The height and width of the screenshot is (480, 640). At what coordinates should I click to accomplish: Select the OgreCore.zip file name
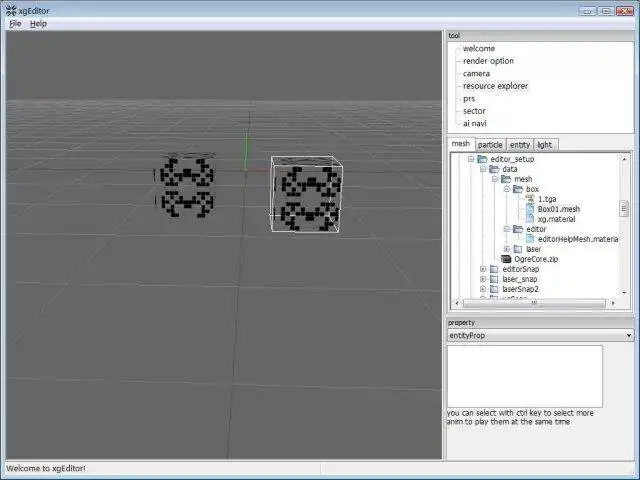pos(536,259)
